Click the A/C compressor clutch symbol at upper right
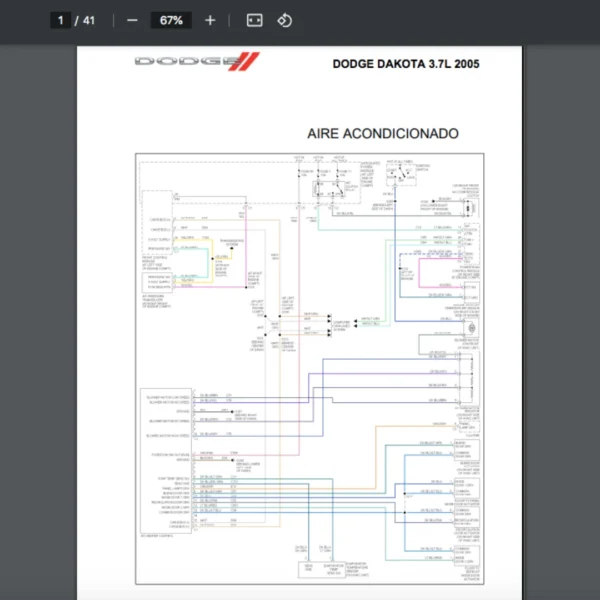This screenshot has height=600, width=600. pos(468,203)
